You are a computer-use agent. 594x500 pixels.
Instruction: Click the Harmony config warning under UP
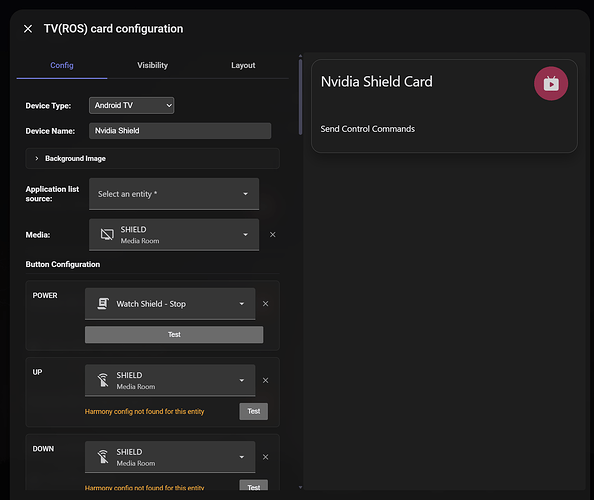[x=144, y=412]
